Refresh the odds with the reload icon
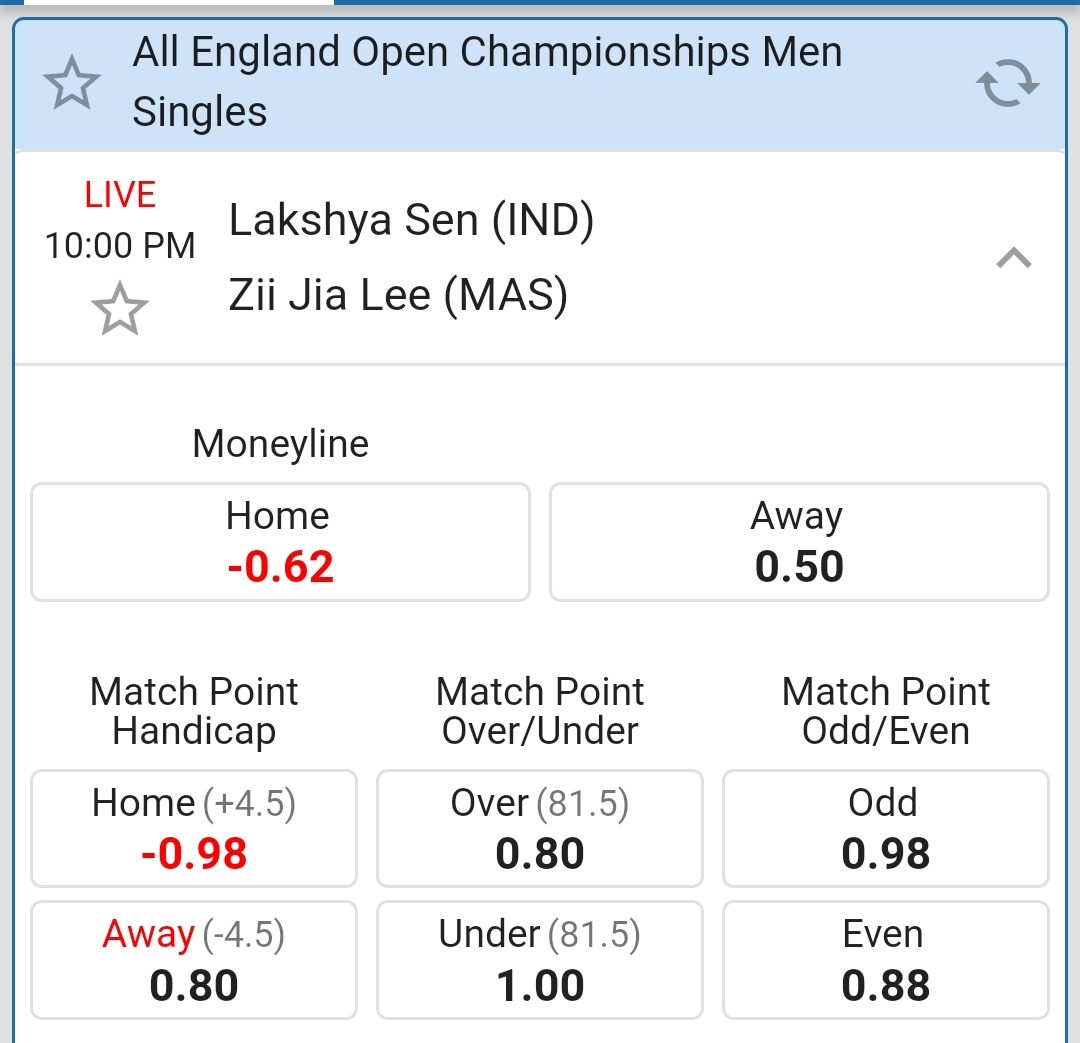The image size is (1080, 1043). [x=1007, y=83]
